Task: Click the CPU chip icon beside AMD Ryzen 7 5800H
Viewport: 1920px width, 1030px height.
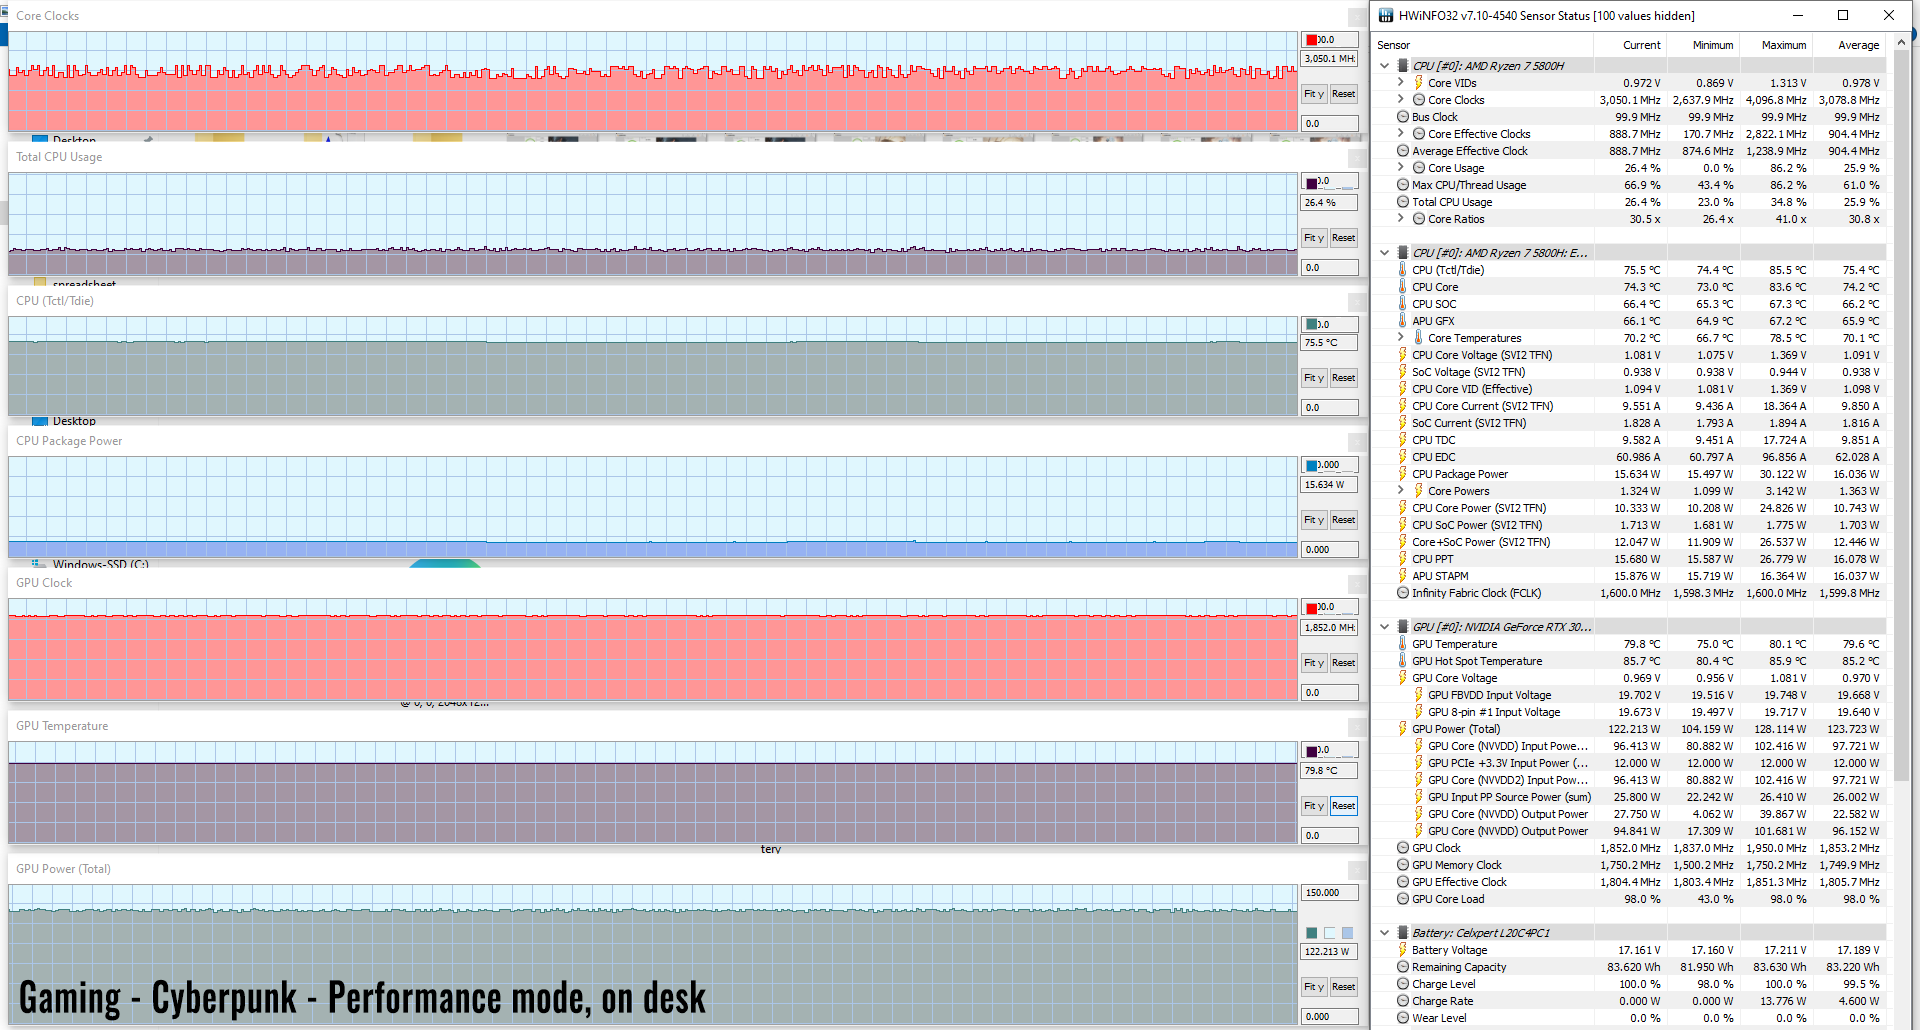Action: click(1403, 66)
